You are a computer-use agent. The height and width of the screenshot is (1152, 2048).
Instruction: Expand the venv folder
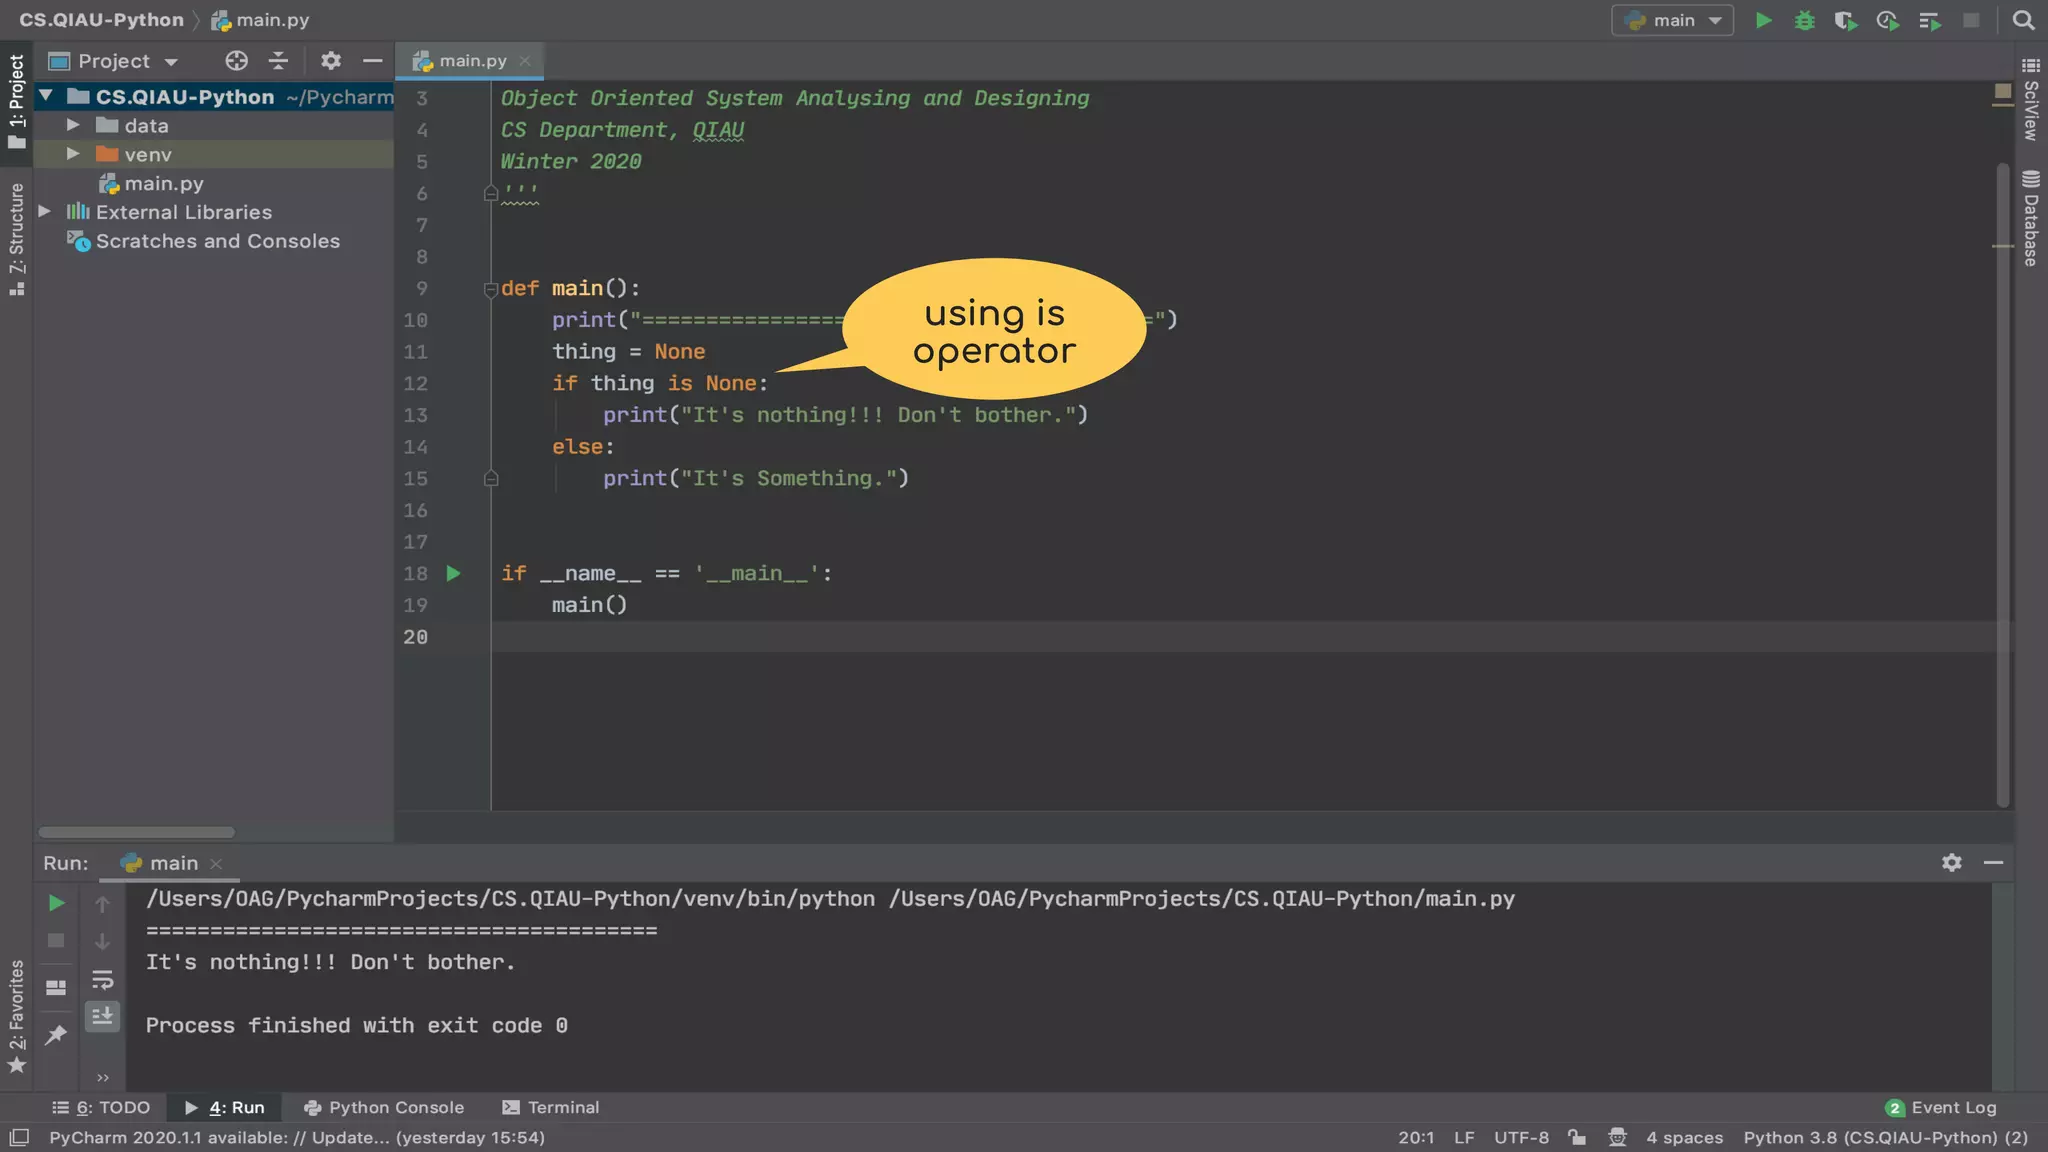coord(73,154)
